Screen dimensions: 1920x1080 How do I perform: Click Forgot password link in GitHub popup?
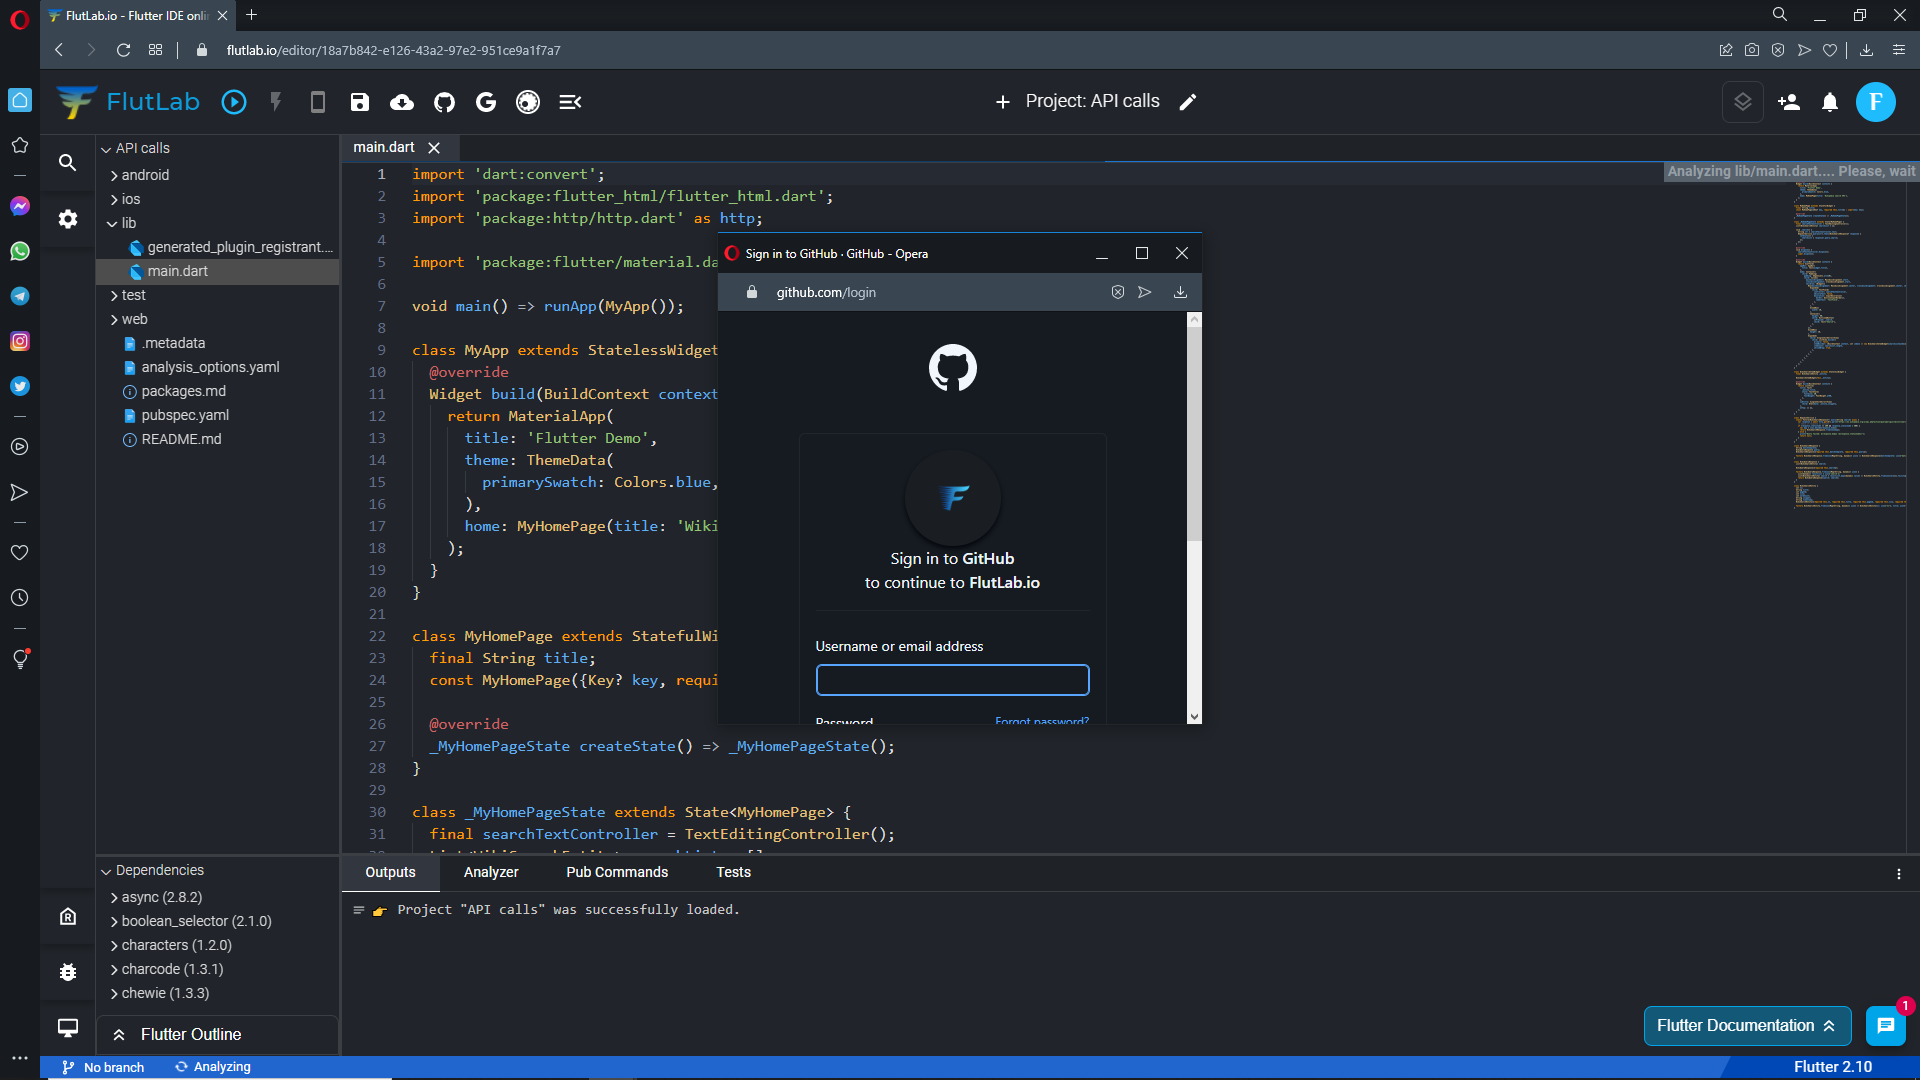[x=1041, y=721]
